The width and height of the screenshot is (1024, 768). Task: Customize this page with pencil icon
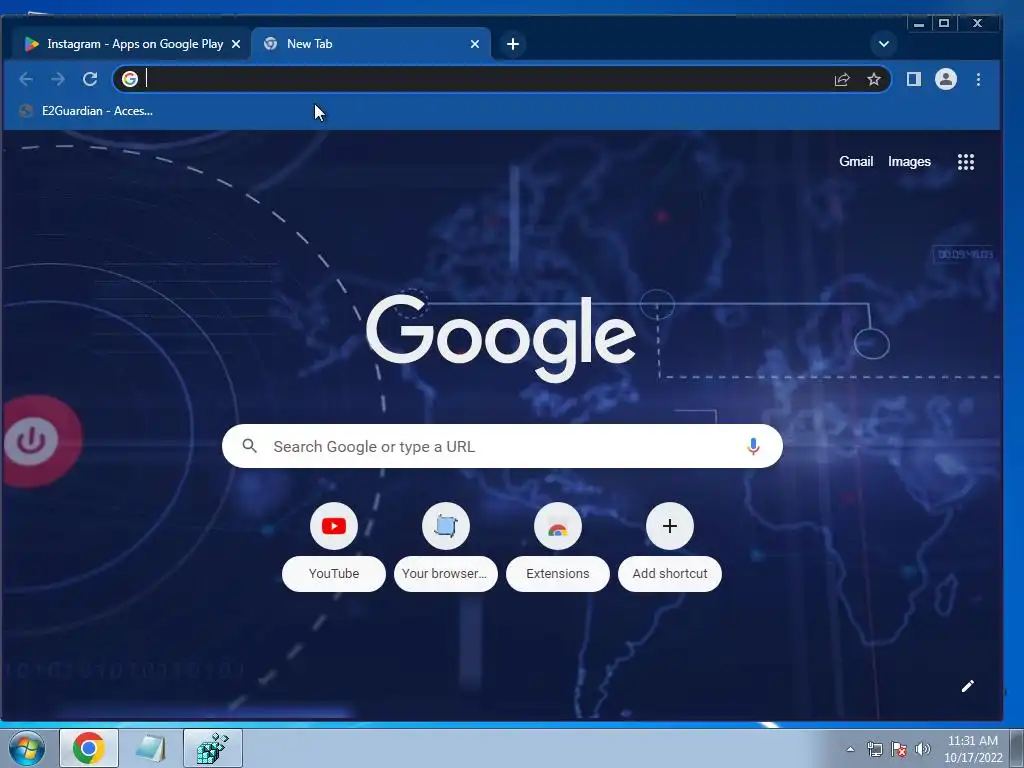point(968,686)
